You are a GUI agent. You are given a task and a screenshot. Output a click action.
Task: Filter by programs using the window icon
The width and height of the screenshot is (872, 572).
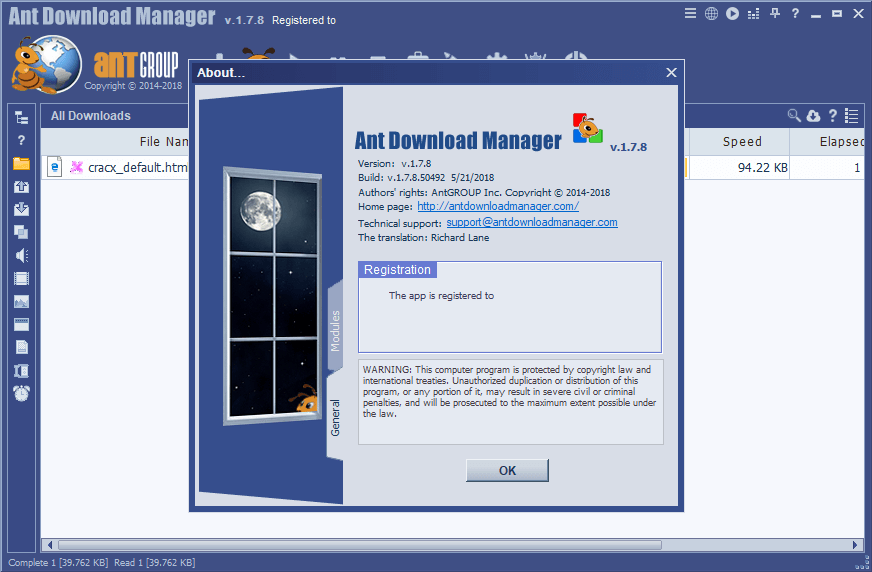(x=21, y=324)
